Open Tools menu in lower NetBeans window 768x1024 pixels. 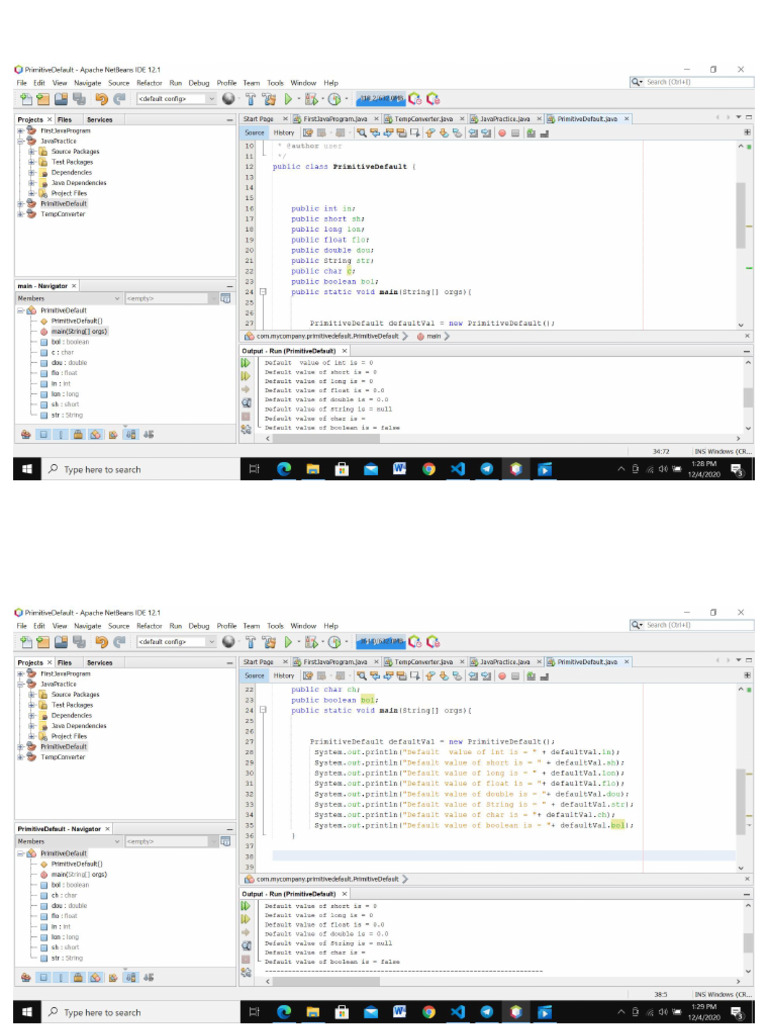[x=276, y=626]
